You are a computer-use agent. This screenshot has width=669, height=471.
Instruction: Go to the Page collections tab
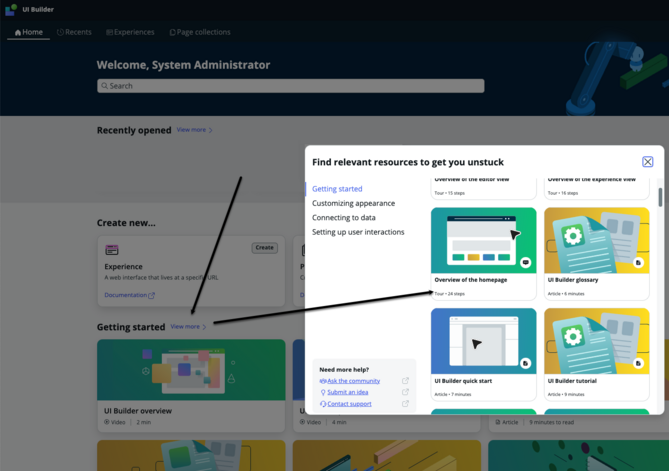pos(200,32)
